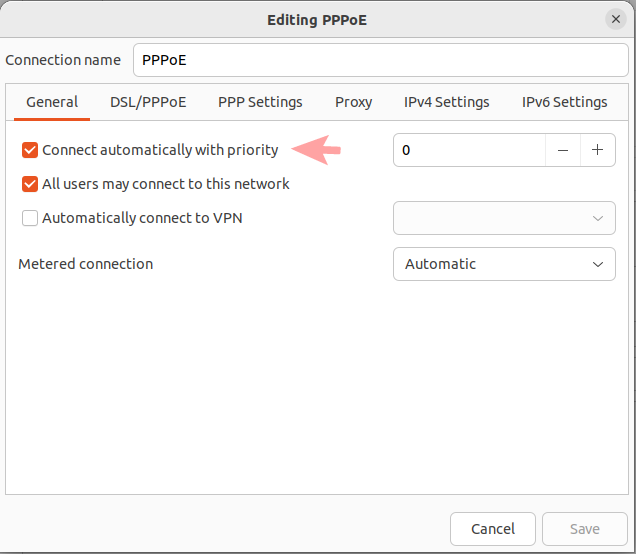636x554 pixels.
Task: Toggle All users may connect checkbox
Action: tap(30, 184)
